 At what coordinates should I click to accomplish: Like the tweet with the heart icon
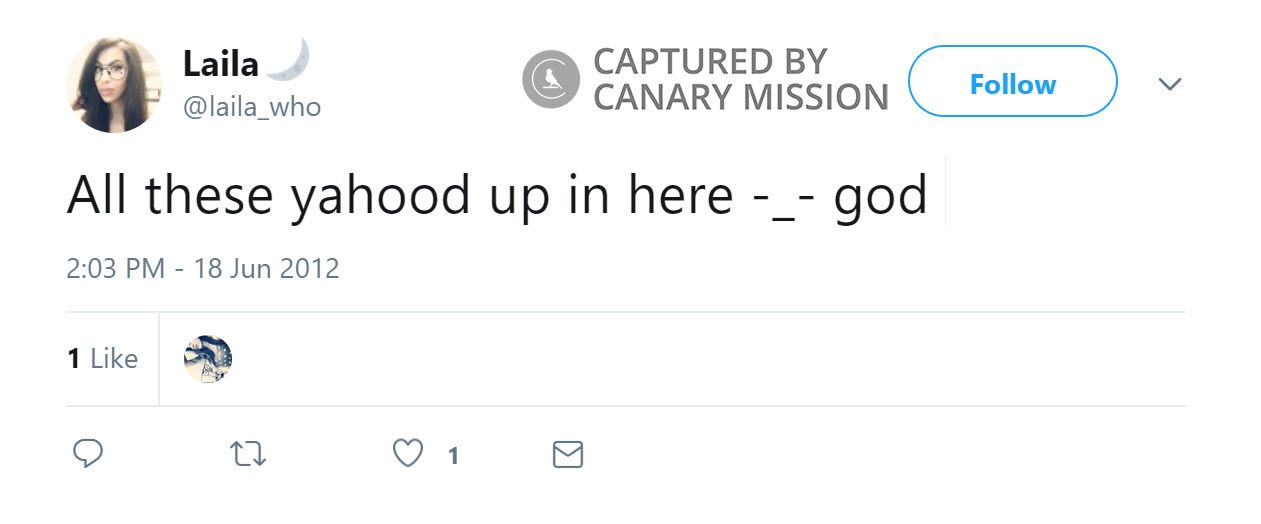(408, 455)
